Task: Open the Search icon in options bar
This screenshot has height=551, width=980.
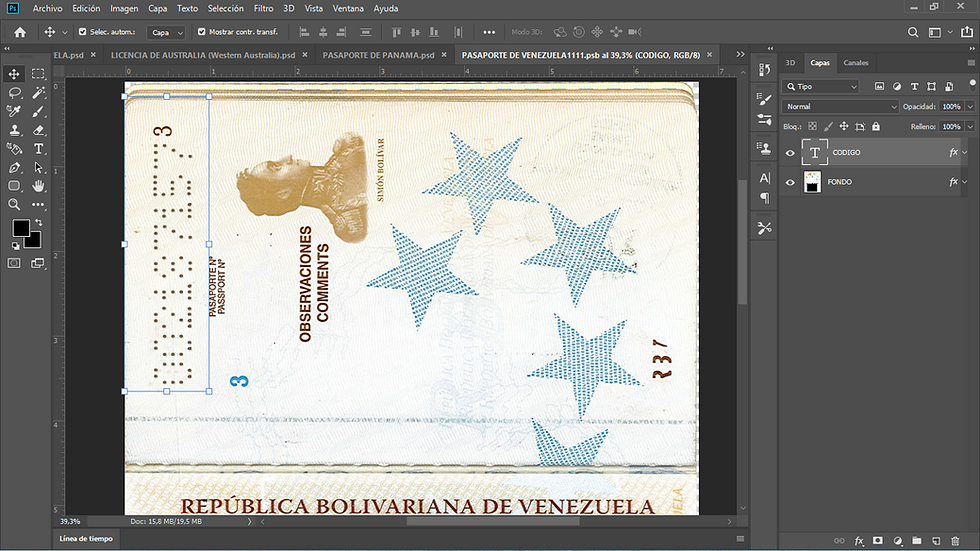Action: point(913,32)
